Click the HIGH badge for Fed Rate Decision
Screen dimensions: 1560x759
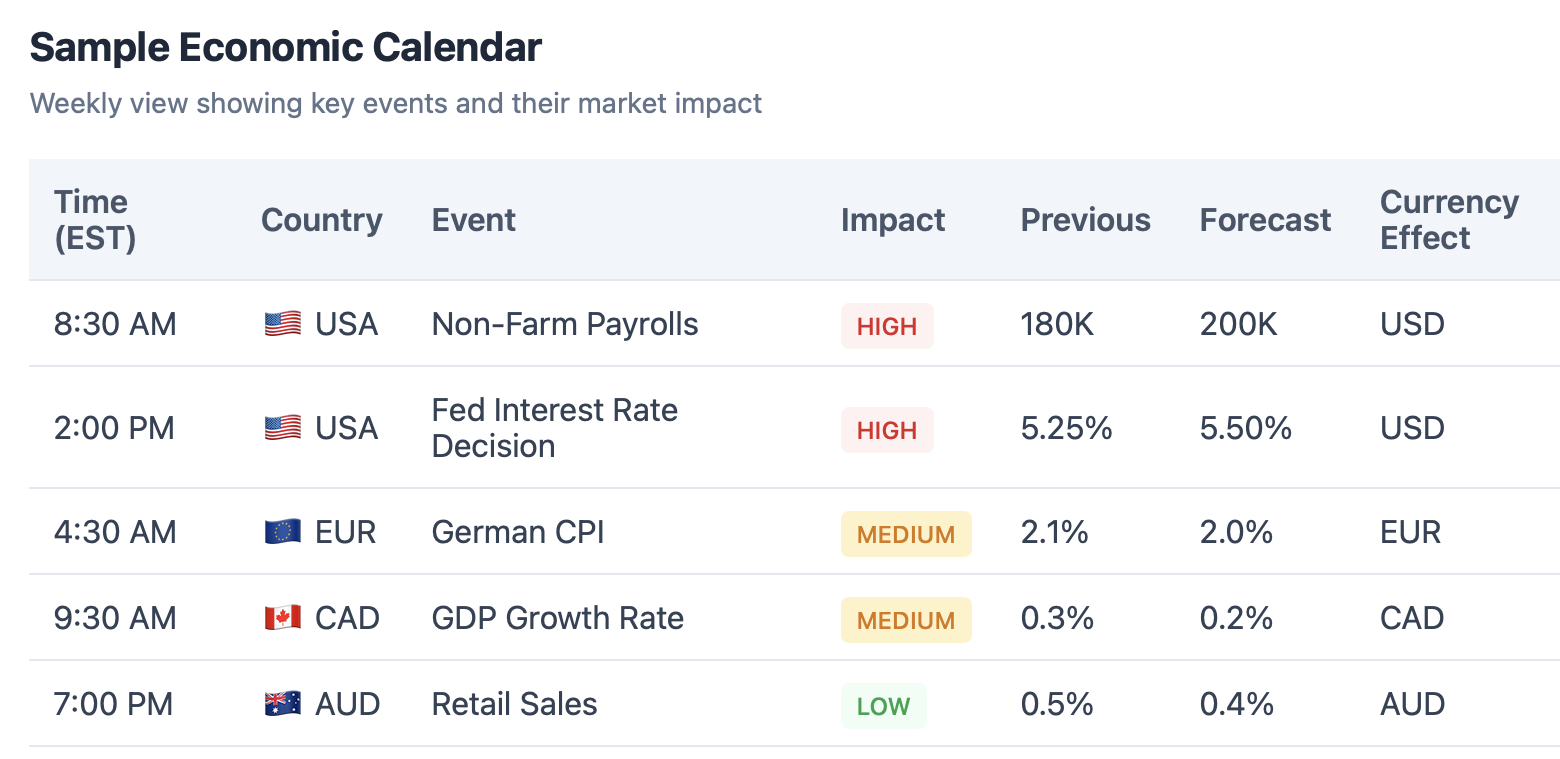(x=887, y=430)
